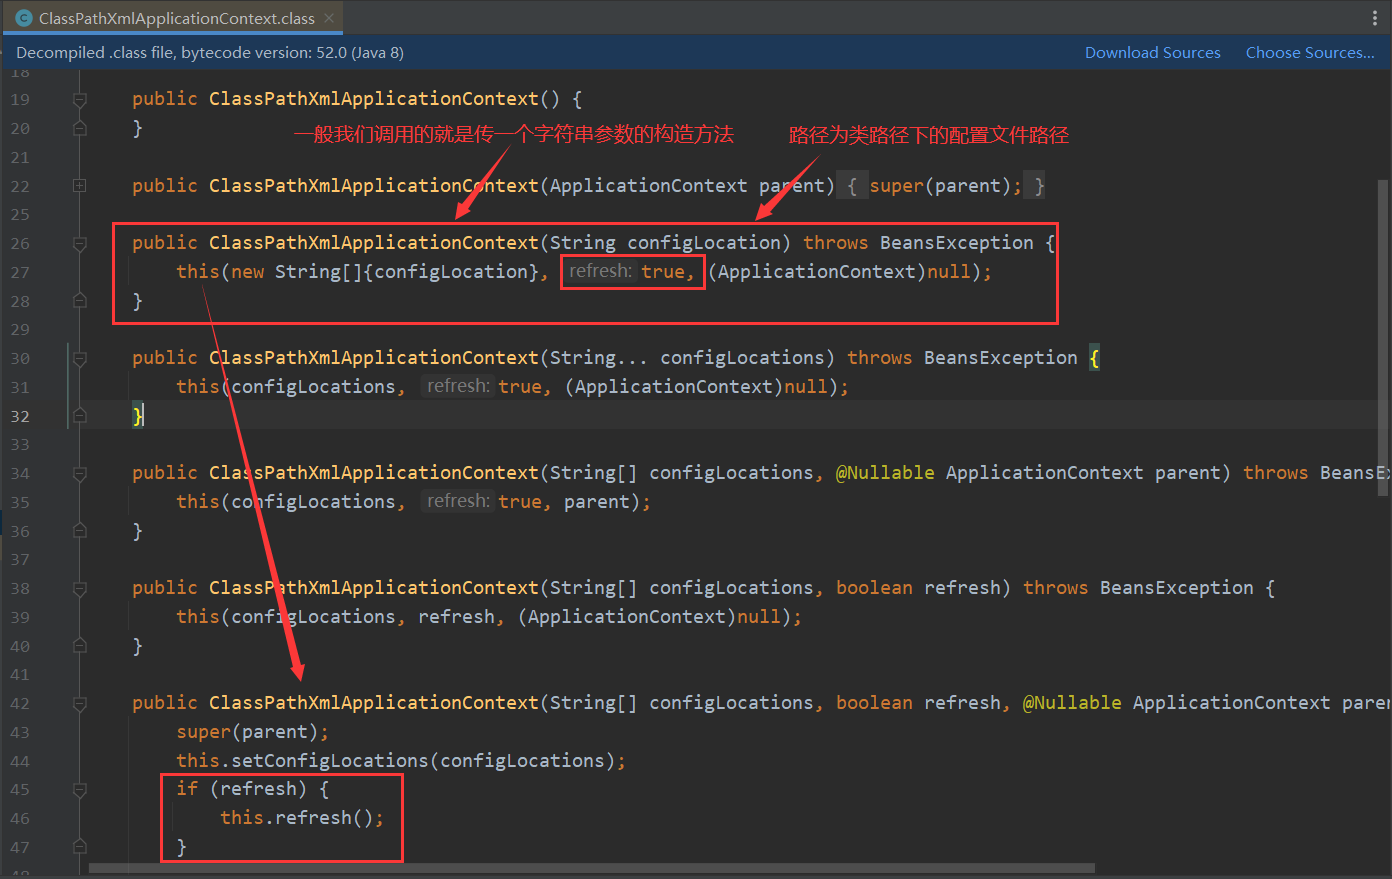Select the ClassPathXmlApplicationContext.class tab
This screenshot has height=879, width=1392.
coord(172,18)
